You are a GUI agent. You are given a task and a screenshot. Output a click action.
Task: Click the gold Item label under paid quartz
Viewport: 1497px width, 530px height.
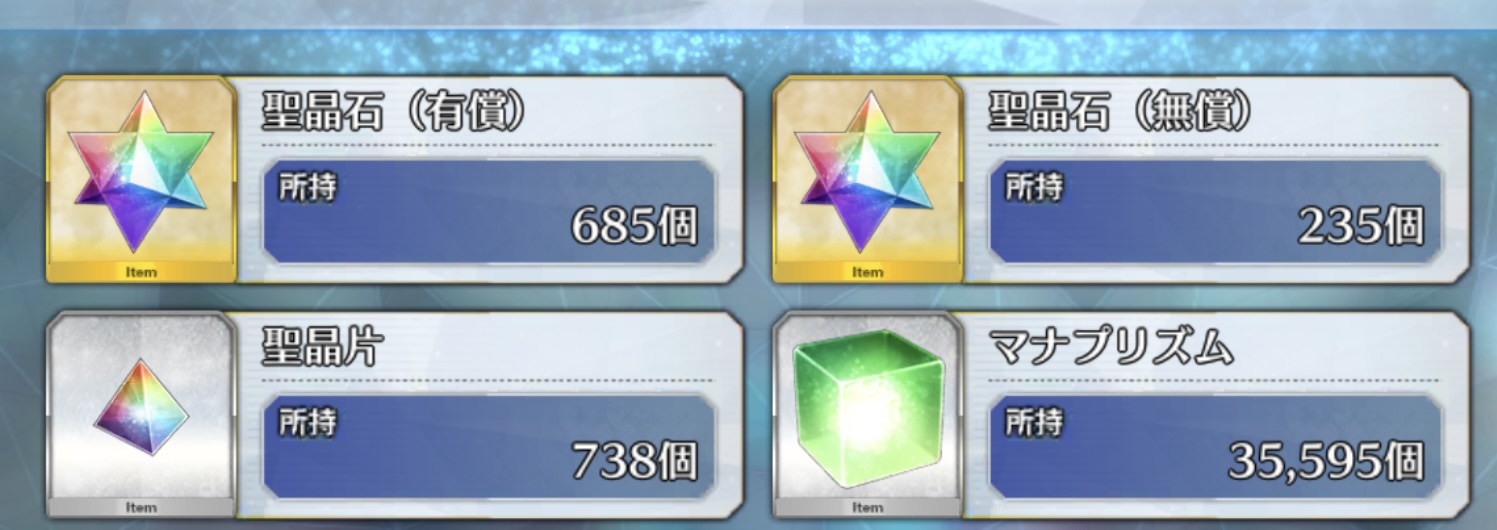(x=141, y=272)
